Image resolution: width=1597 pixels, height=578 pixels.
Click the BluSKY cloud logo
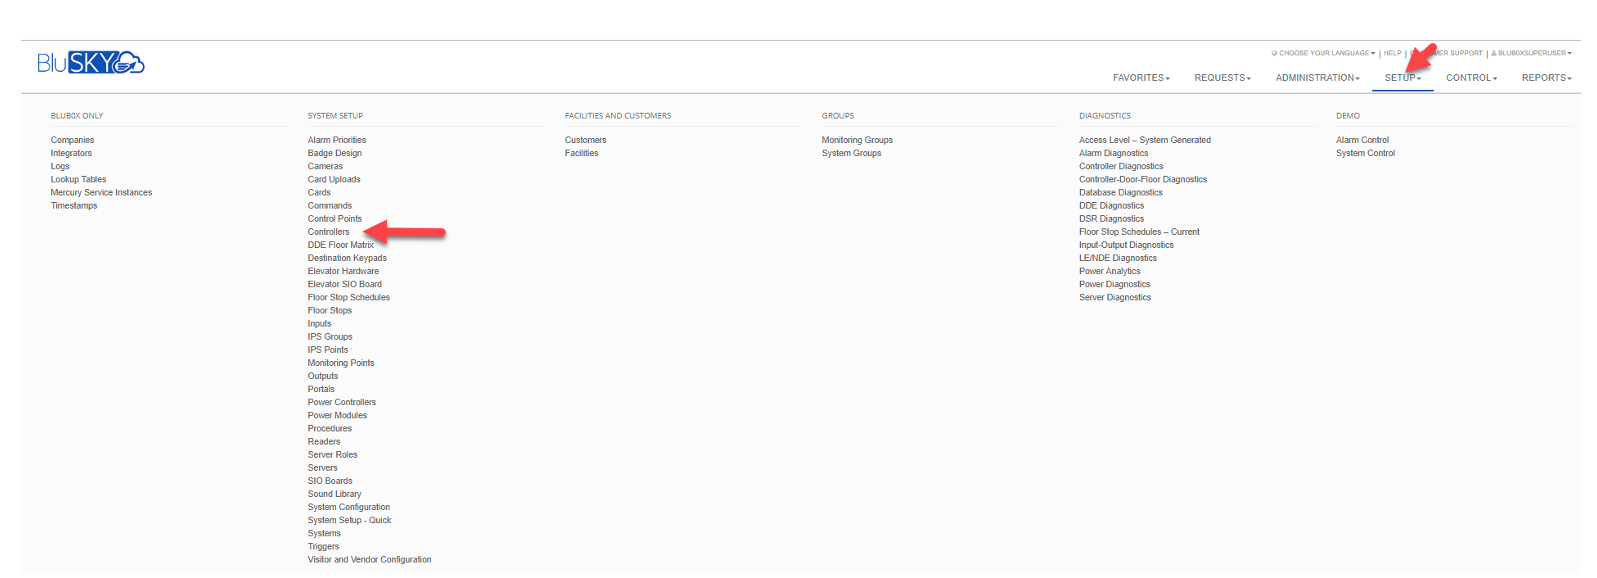click(91, 63)
